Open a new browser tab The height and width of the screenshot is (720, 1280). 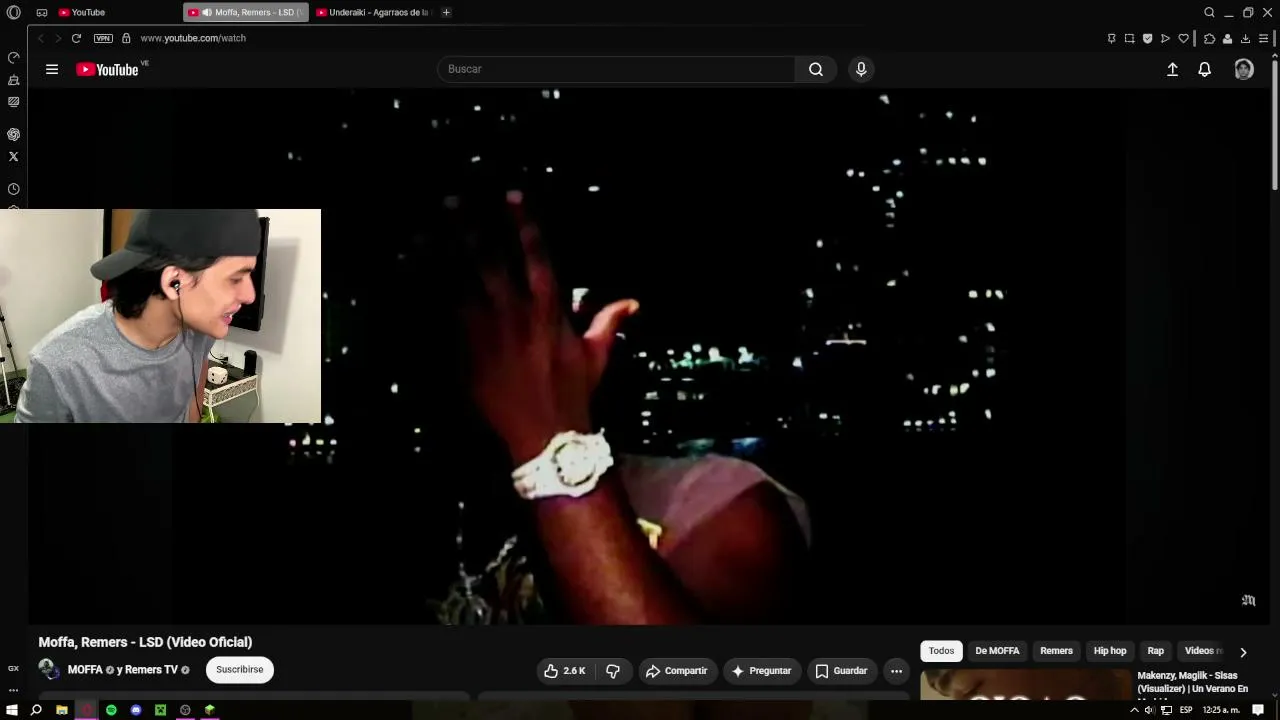pyautogui.click(x=446, y=12)
